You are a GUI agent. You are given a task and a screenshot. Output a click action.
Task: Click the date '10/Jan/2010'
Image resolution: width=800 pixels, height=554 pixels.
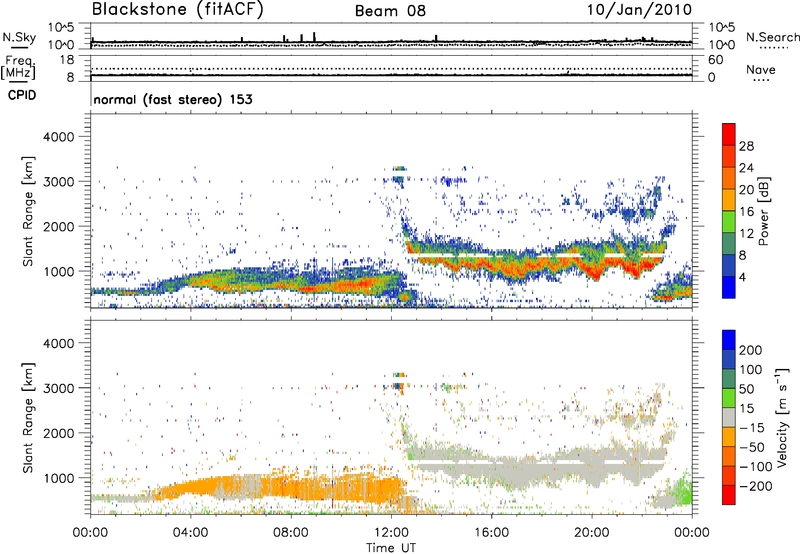[x=640, y=10]
